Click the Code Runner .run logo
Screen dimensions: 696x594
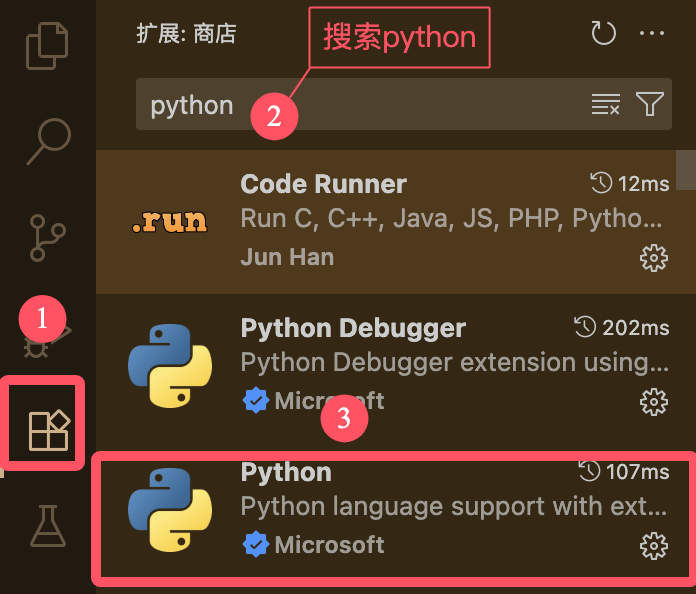170,221
